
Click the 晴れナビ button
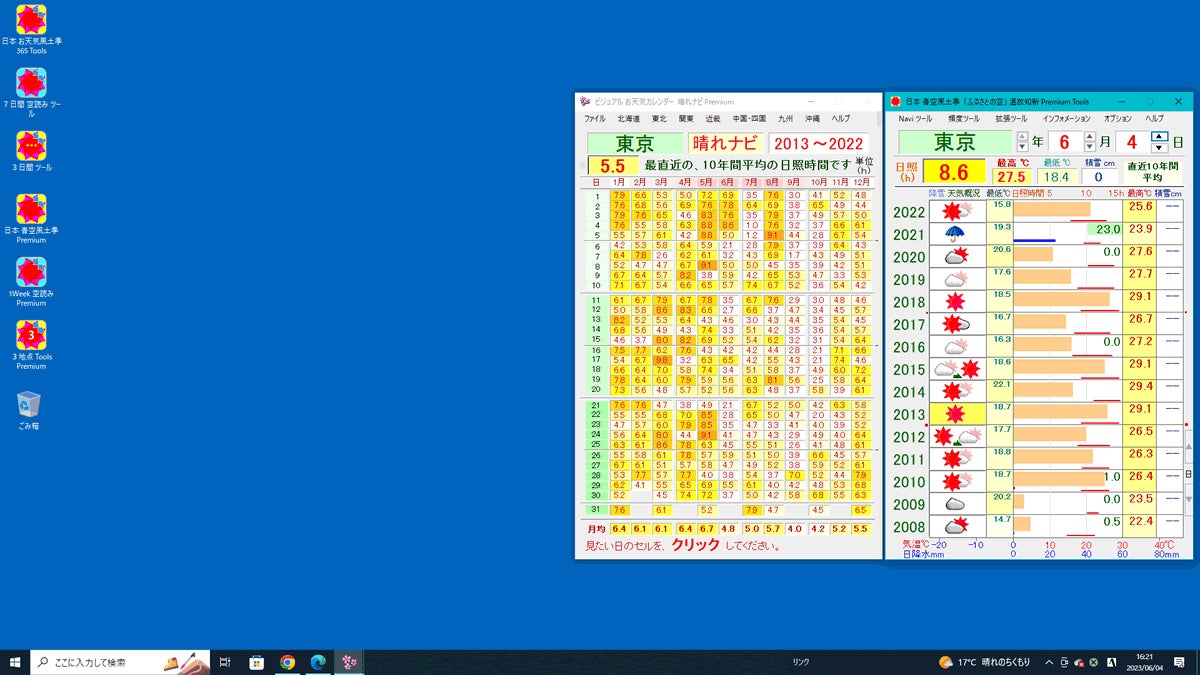point(725,143)
